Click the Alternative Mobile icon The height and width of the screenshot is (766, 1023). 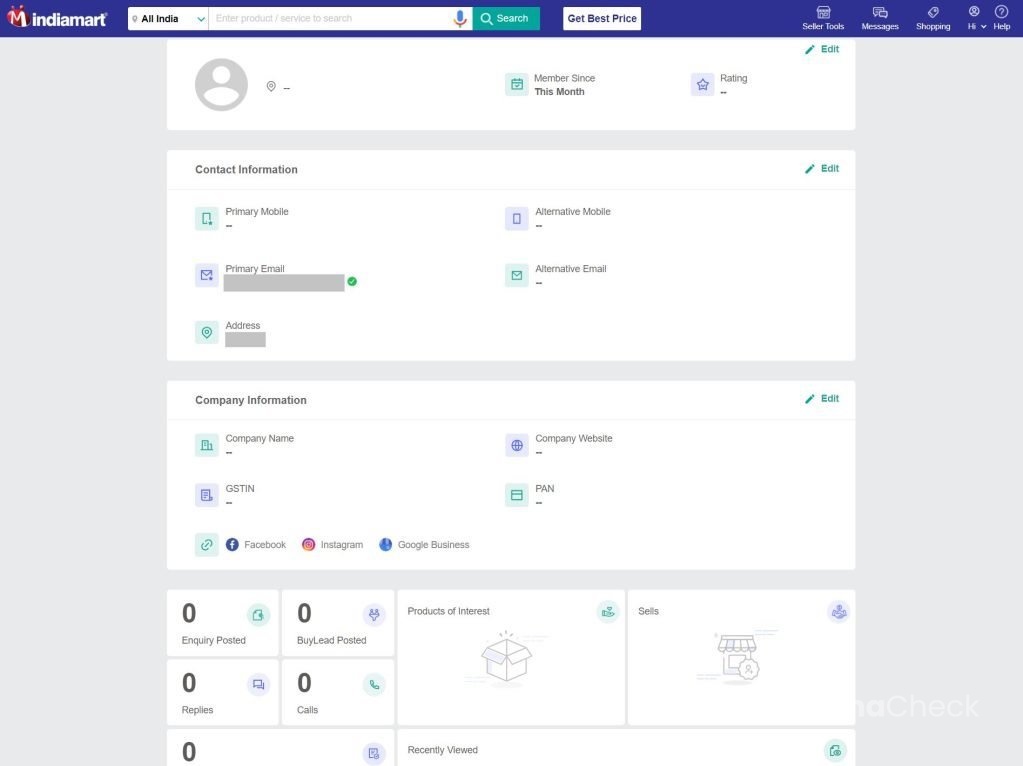point(517,219)
